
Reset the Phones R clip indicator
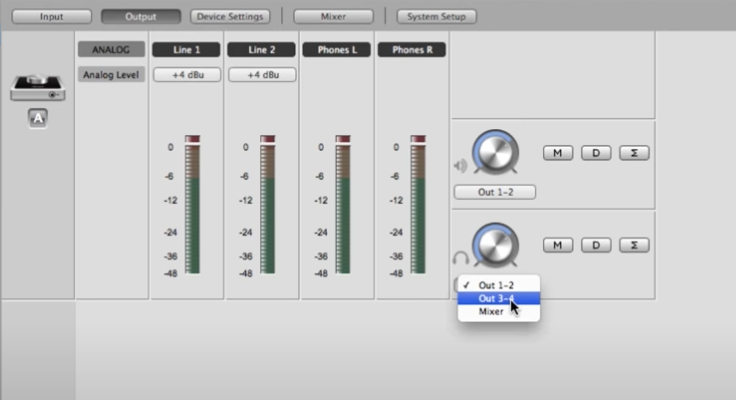[x=418, y=139]
